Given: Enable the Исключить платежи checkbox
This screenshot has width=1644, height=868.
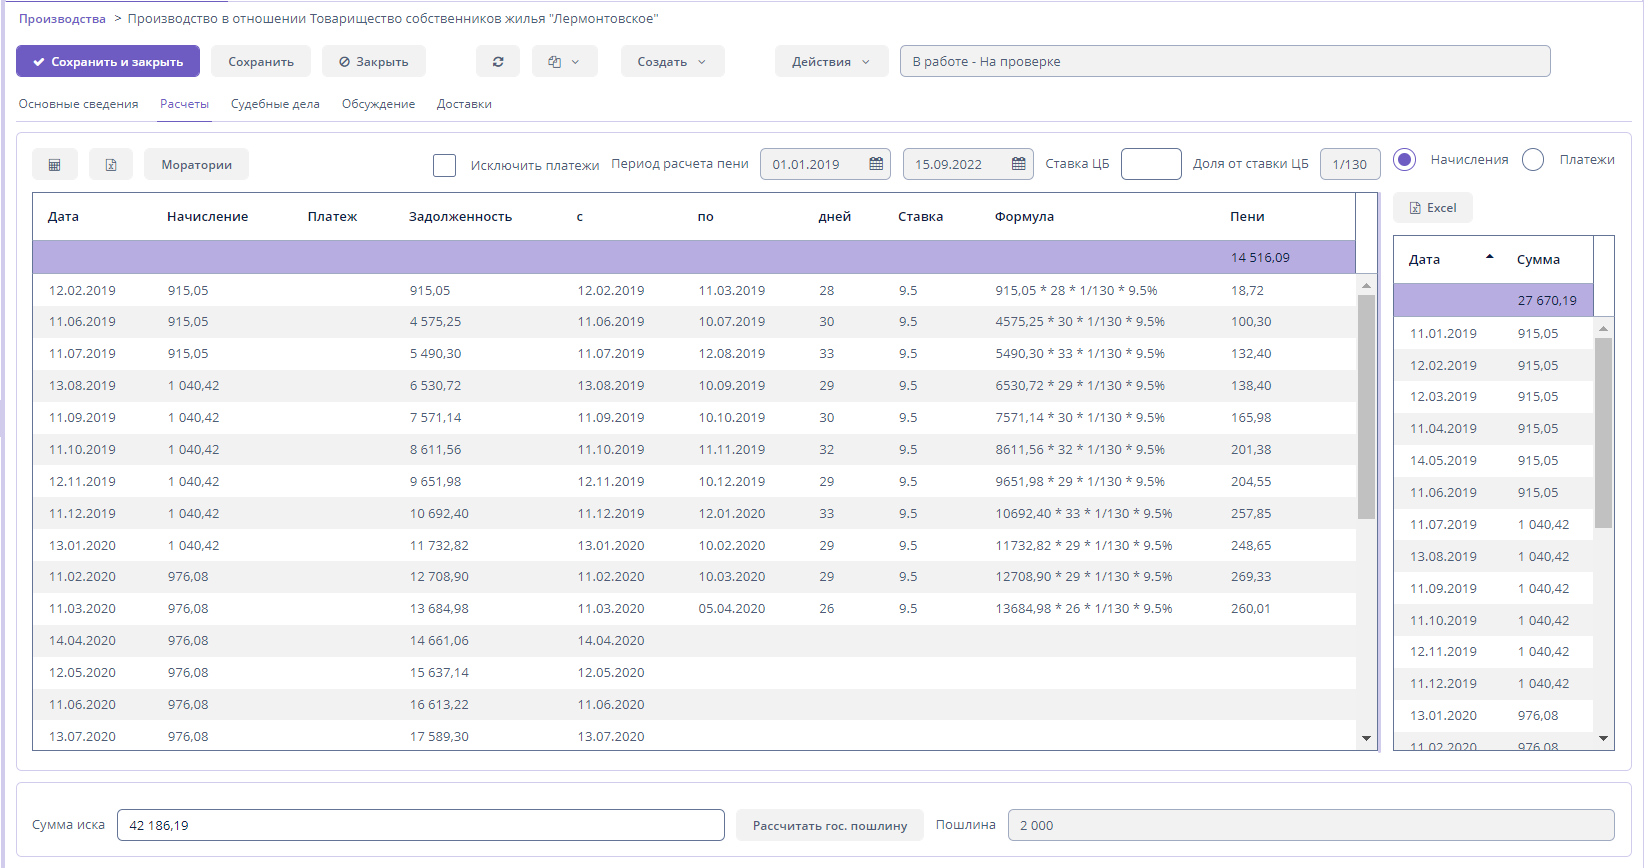Looking at the screenshot, I should [x=445, y=165].
